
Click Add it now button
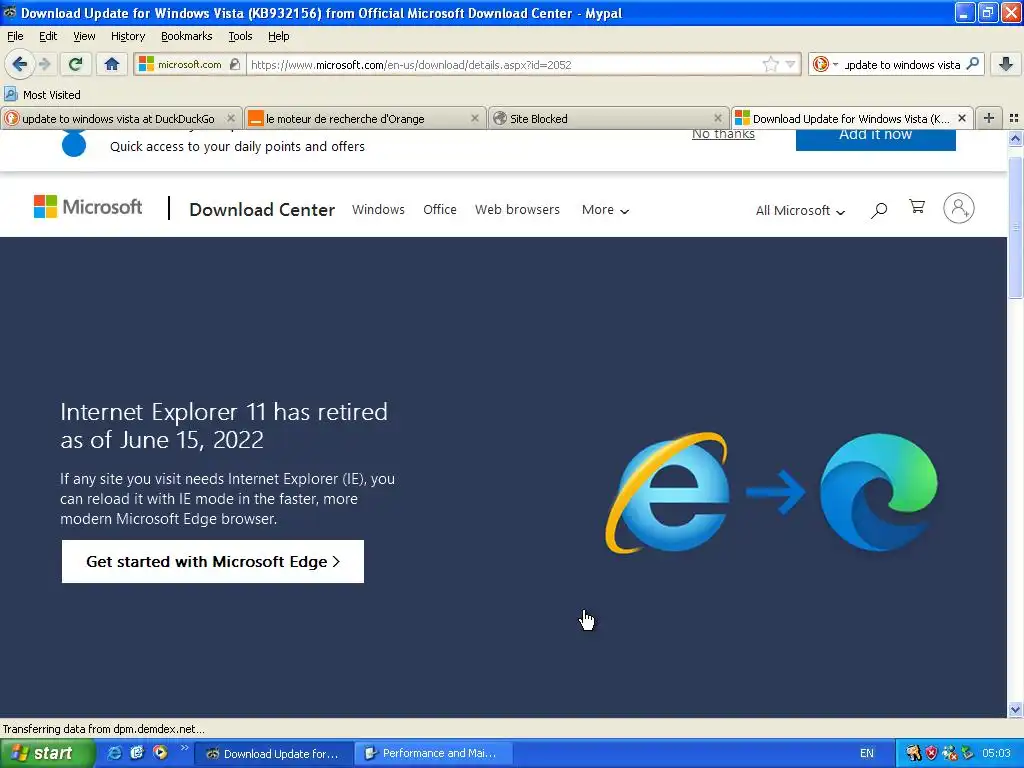click(875, 138)
